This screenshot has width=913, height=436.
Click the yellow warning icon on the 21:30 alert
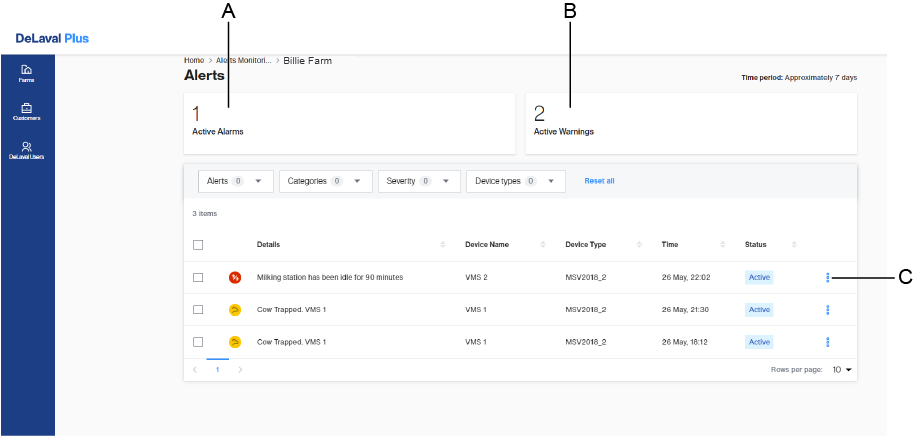click(235, 310)
